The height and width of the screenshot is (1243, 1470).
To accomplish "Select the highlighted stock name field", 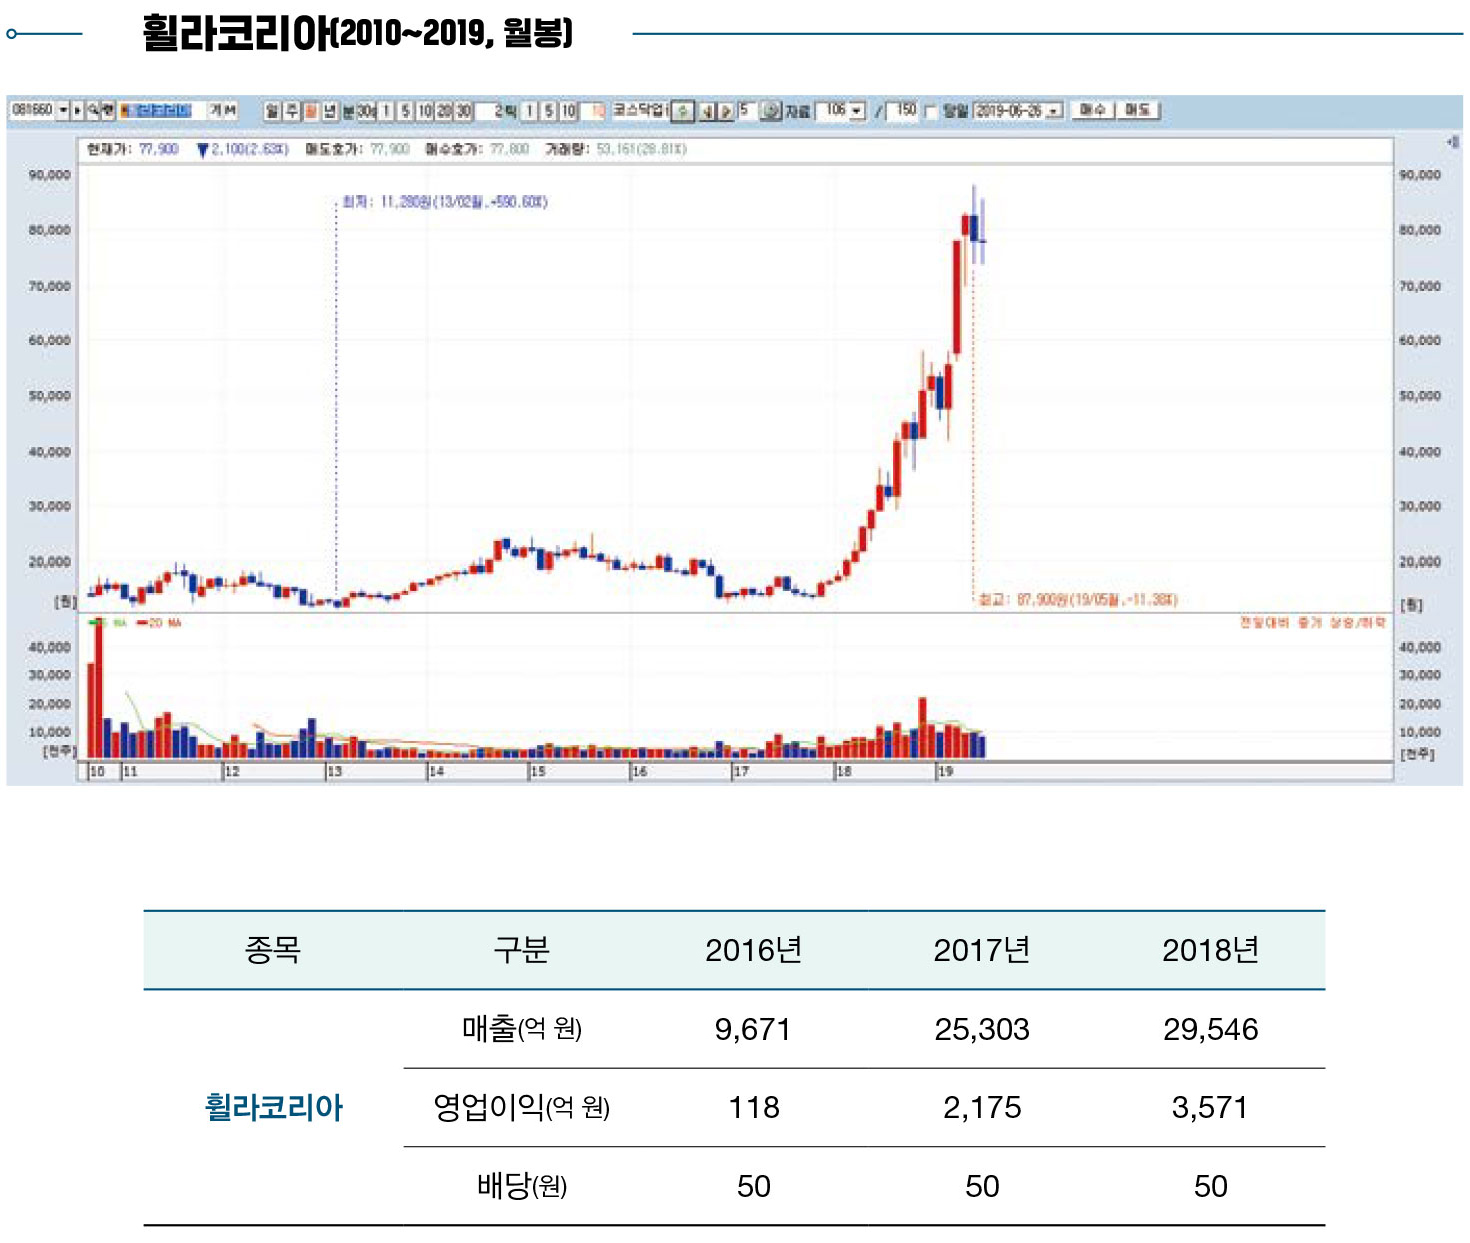I will pyautogui.click(x=163, y=110).
